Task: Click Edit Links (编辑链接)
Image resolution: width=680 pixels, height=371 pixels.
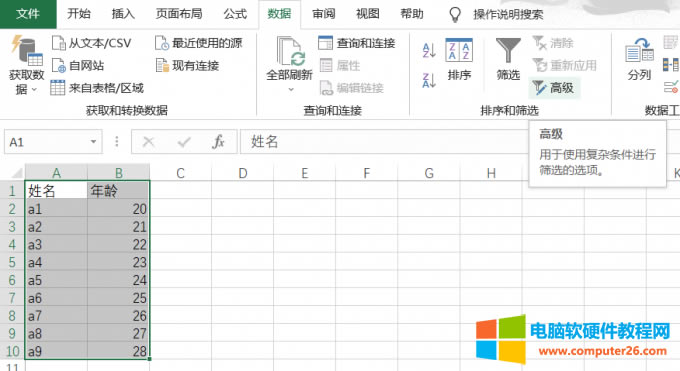Action: coord(352,88)
